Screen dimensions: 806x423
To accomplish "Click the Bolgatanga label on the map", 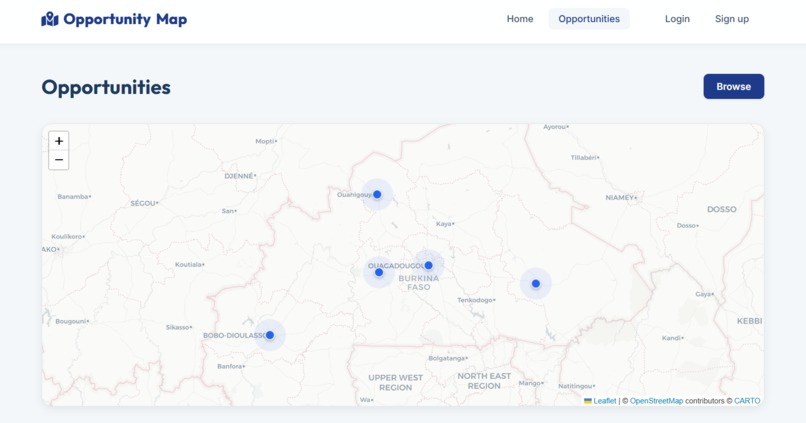I will [x=448, y=358].
